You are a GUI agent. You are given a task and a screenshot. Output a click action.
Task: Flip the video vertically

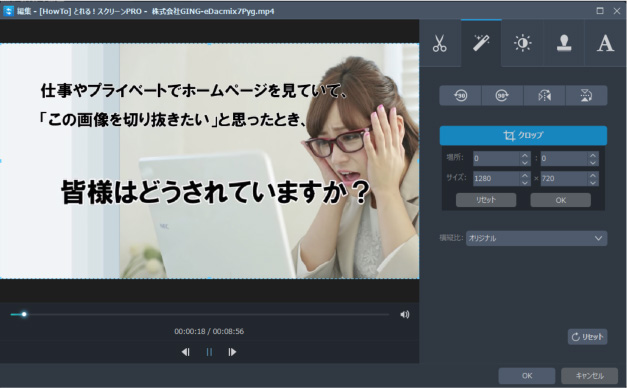coord(586,96)
